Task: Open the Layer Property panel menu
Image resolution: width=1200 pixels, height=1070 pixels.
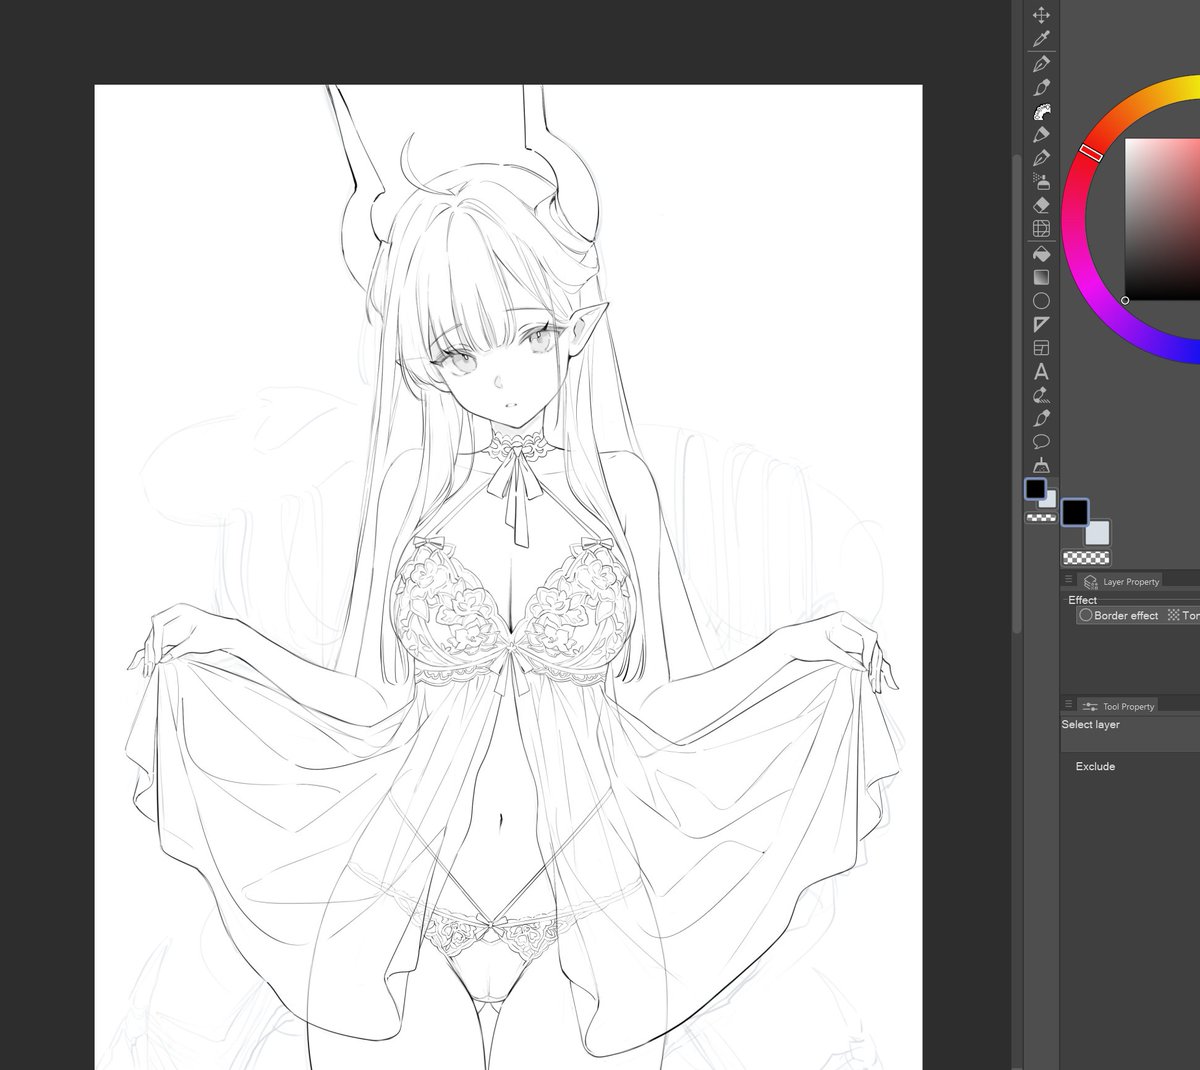Action: coord(1068,580)
